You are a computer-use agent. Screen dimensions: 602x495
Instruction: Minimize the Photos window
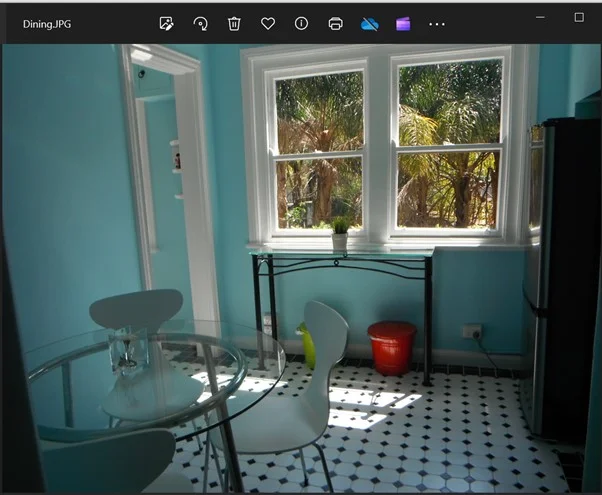[540, 17]
